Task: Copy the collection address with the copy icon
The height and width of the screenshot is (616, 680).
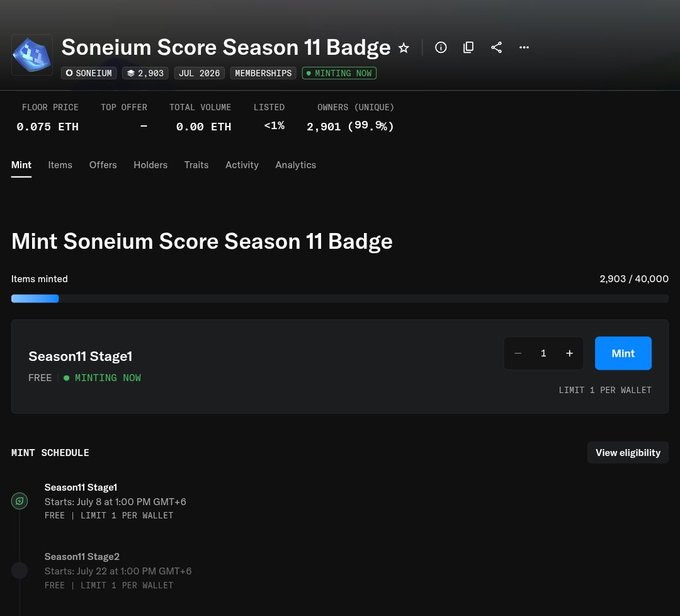Action: point(468,47)
